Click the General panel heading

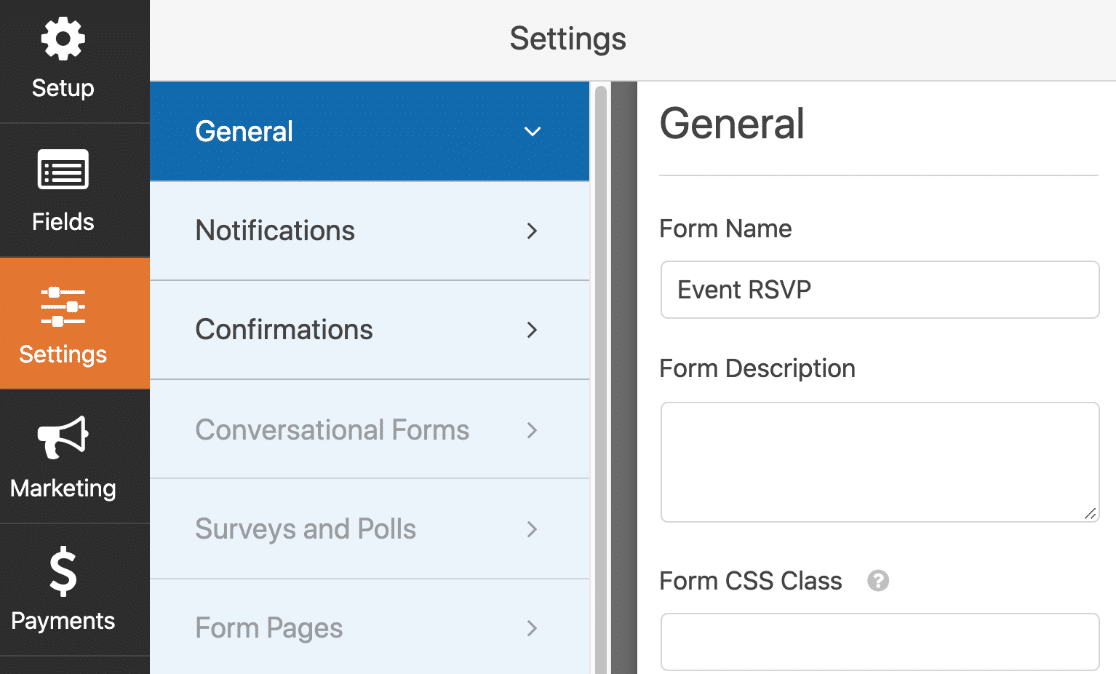(x=732, y=124)
